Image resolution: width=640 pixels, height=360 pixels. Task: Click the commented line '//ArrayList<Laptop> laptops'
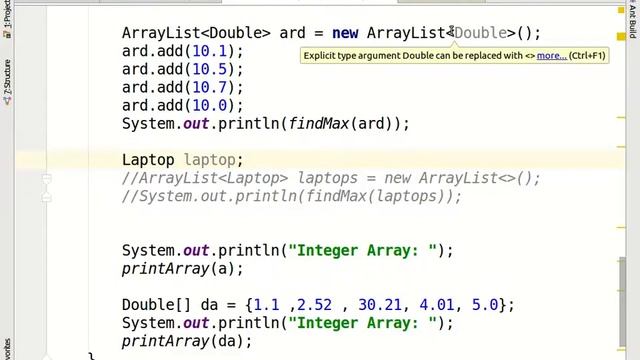tap(331, 178)
